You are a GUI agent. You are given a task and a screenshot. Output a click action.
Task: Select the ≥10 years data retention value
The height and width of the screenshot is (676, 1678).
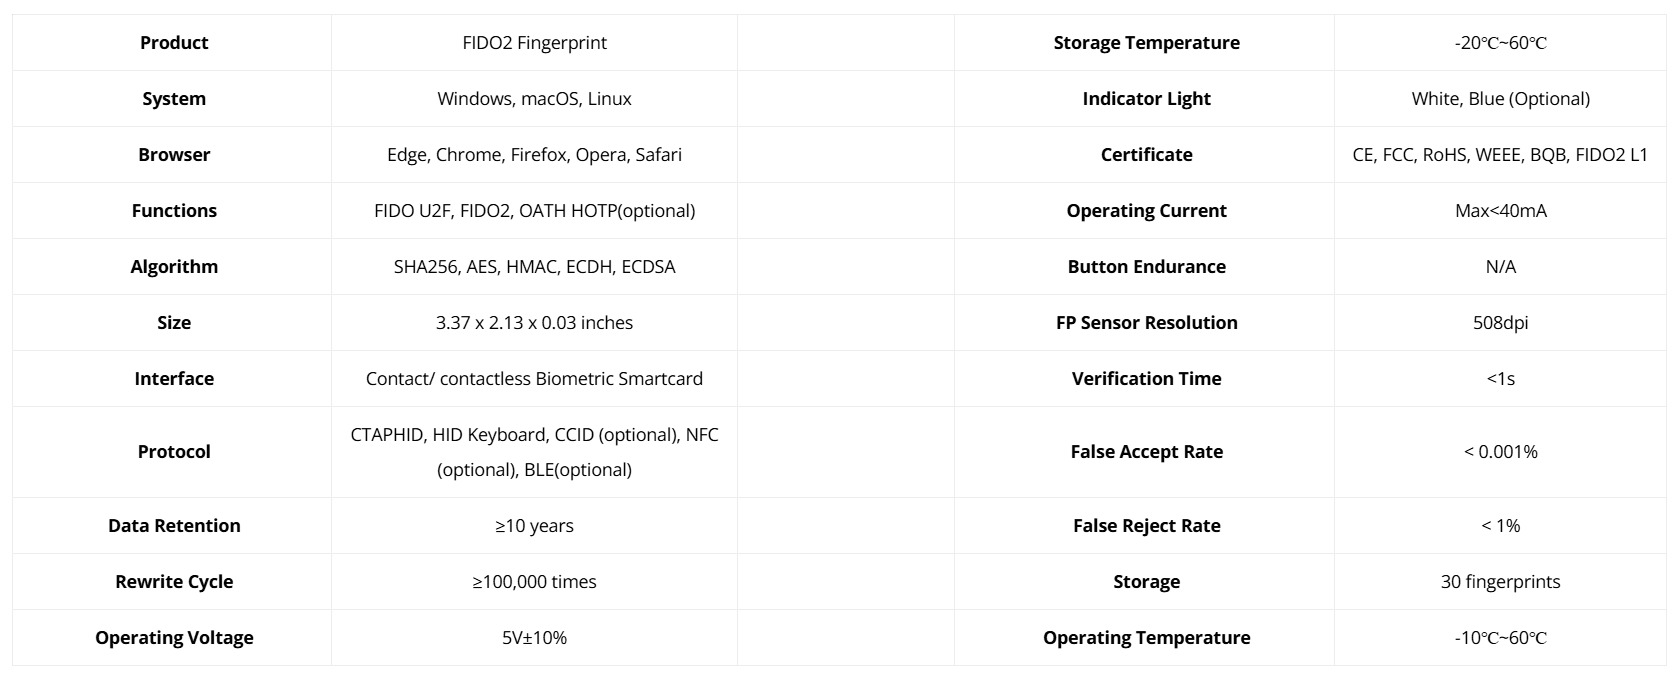point(534,526)
